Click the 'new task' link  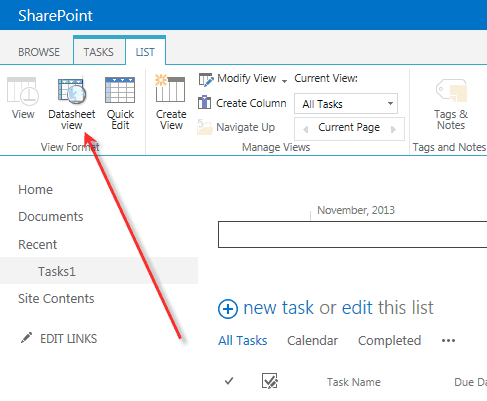(x=279, y=307)
